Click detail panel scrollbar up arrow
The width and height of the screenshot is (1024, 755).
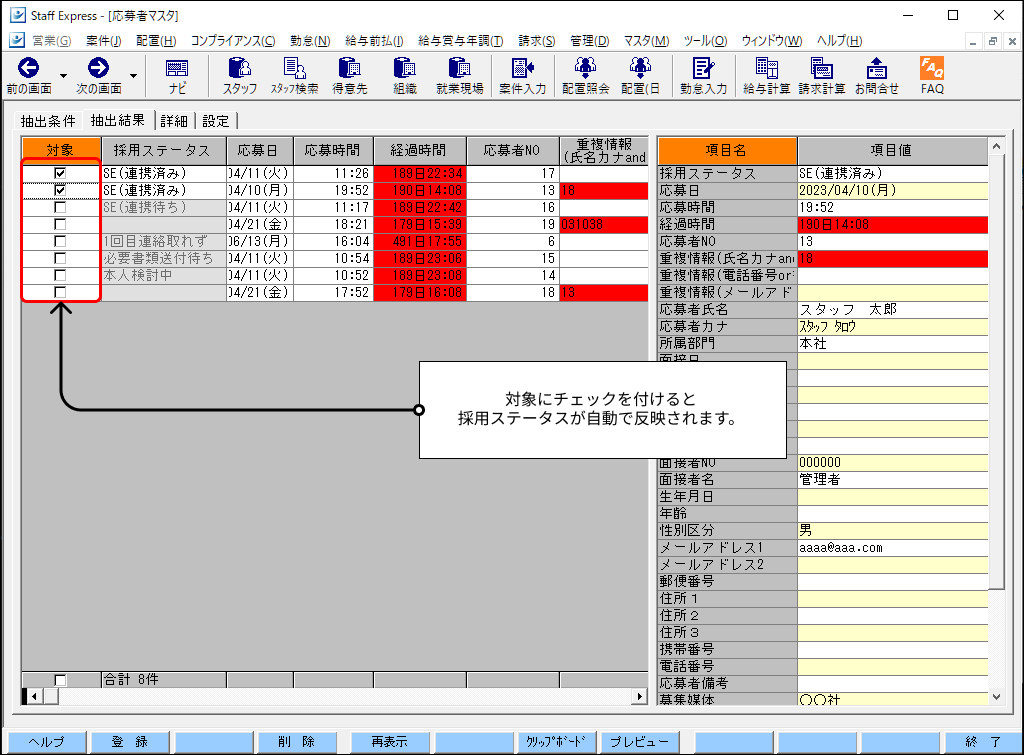pos(997,146)
